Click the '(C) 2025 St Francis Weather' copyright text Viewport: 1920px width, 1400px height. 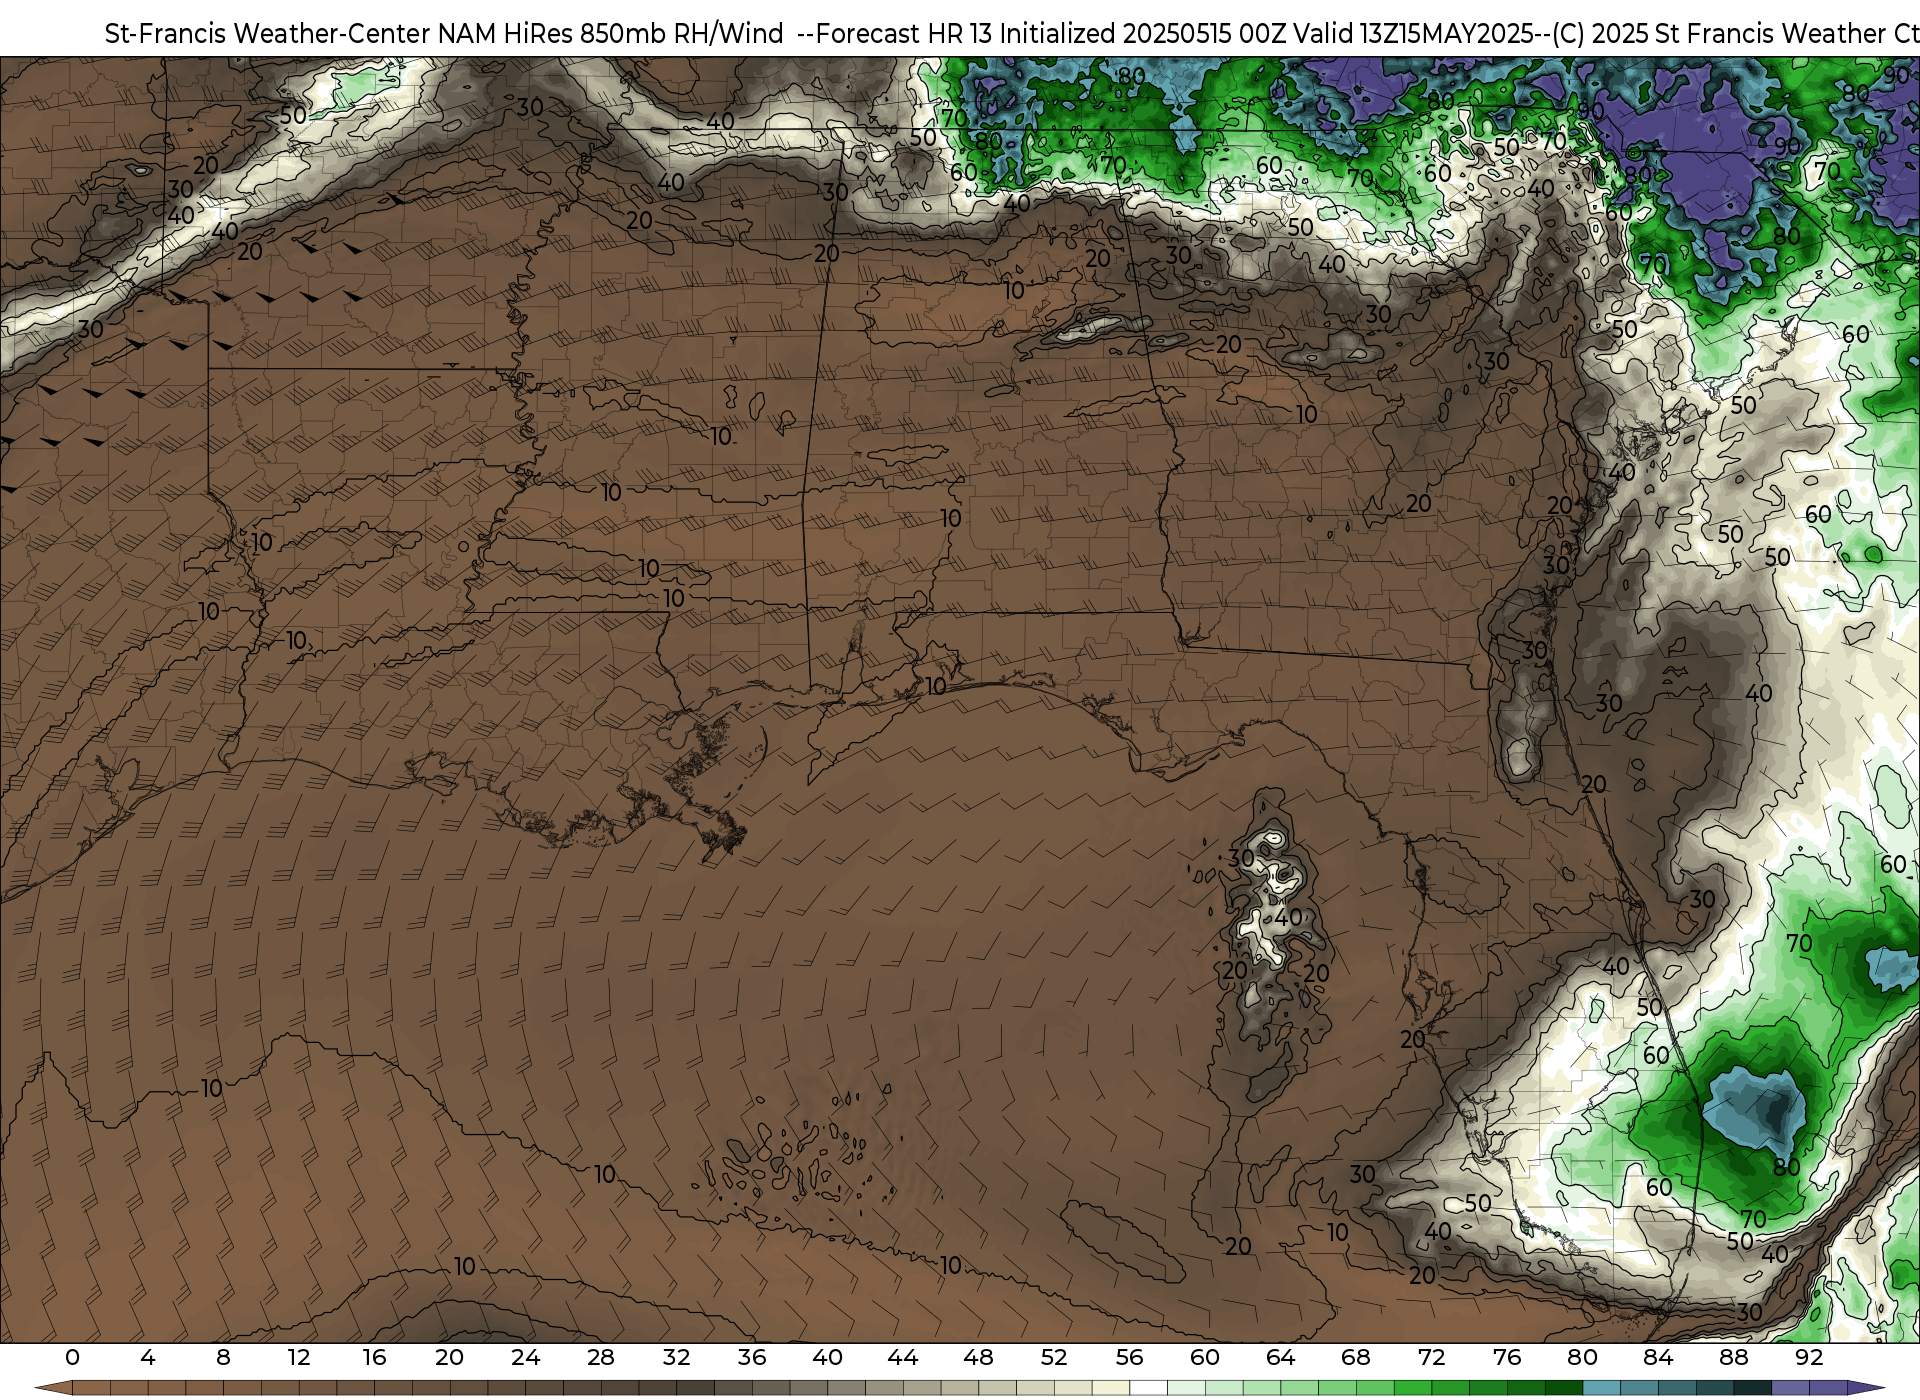tap(1717, 34)
